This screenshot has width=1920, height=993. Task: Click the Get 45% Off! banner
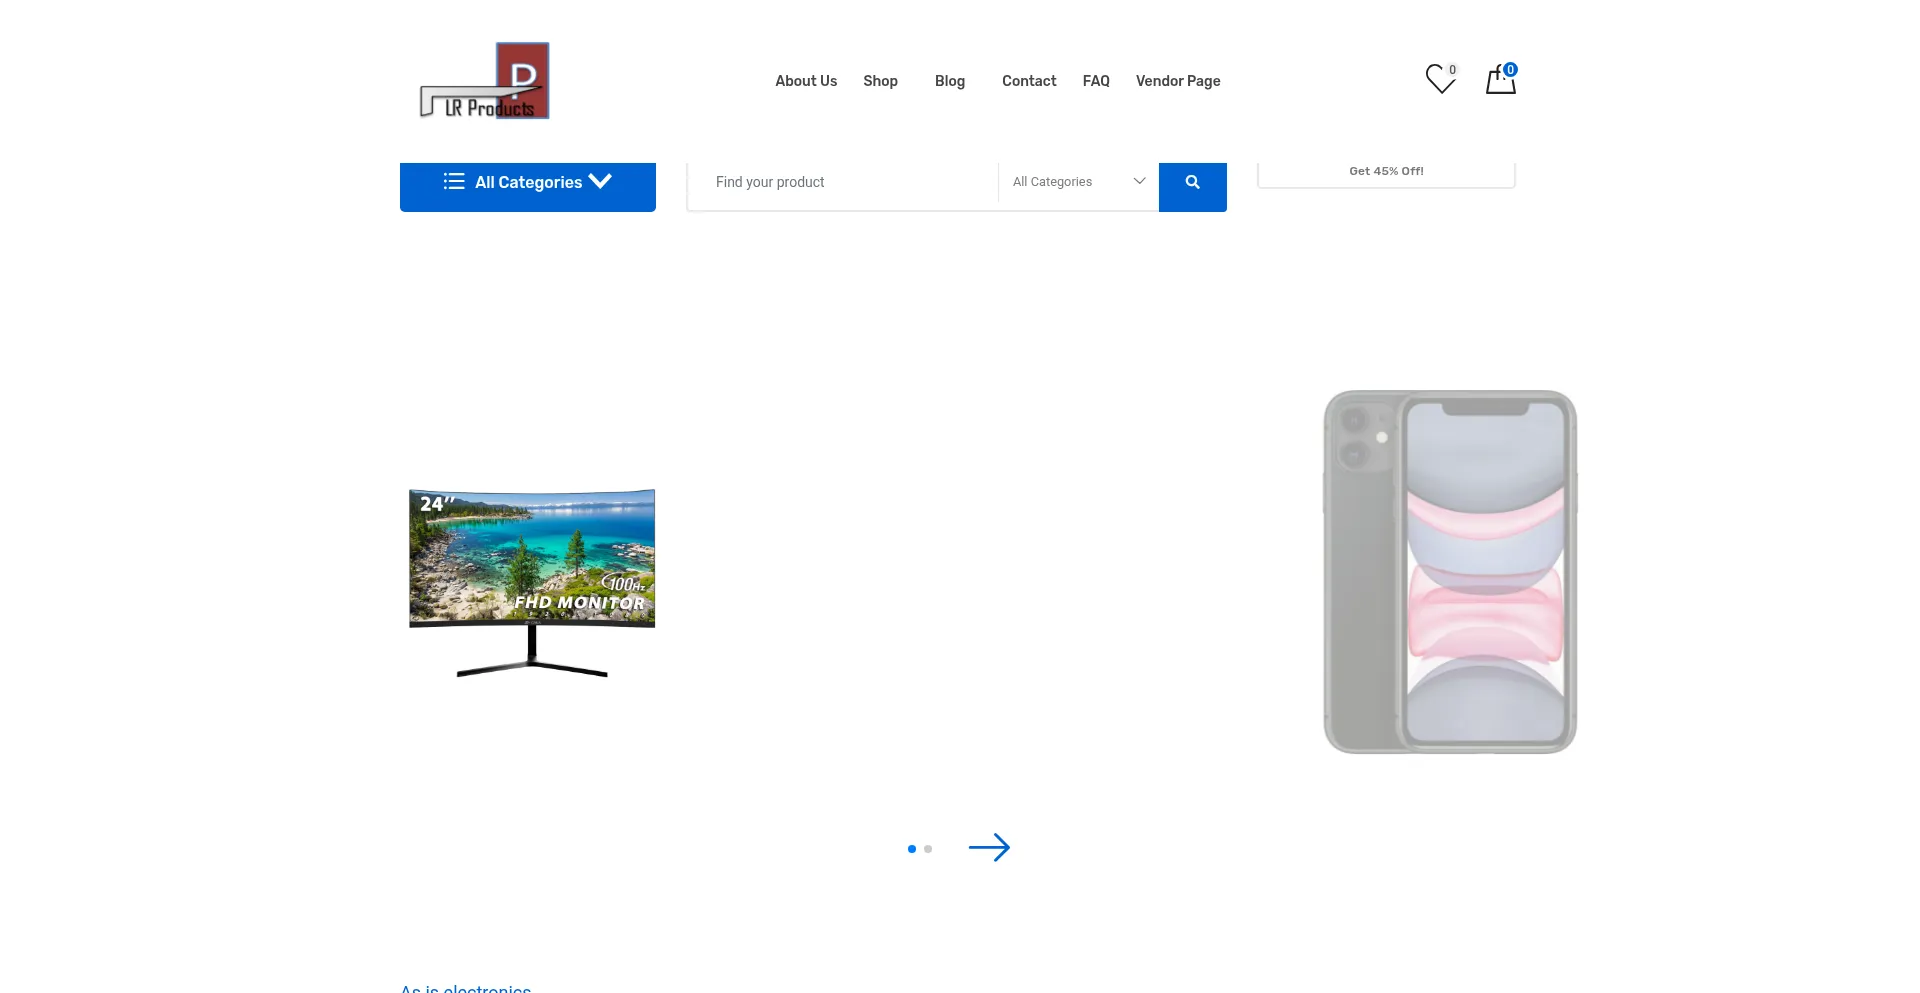point(1386,172)
